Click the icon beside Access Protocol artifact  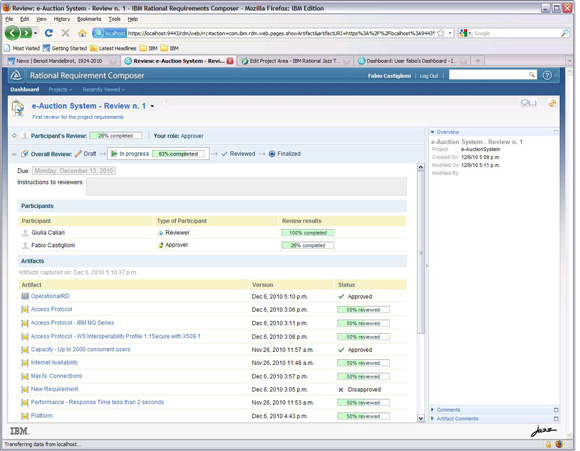25,309
